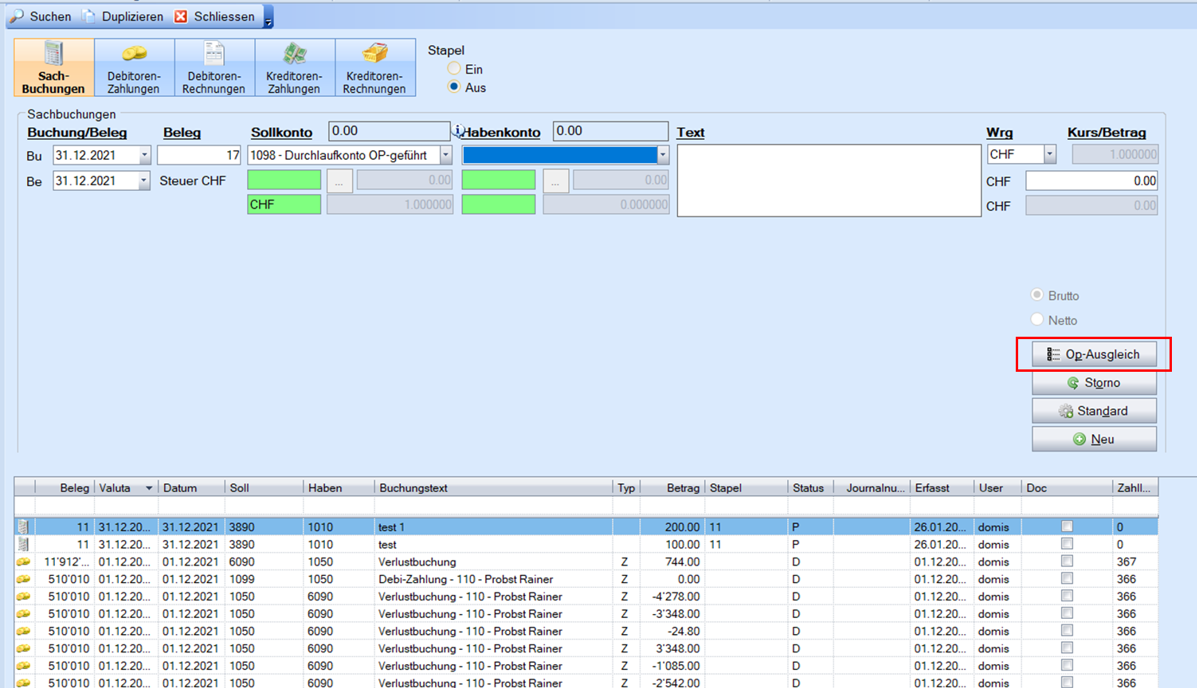Click the Duplizieren toolbar item
The height and width of the screenshot is (688, 1197).
tap(123, 17)
